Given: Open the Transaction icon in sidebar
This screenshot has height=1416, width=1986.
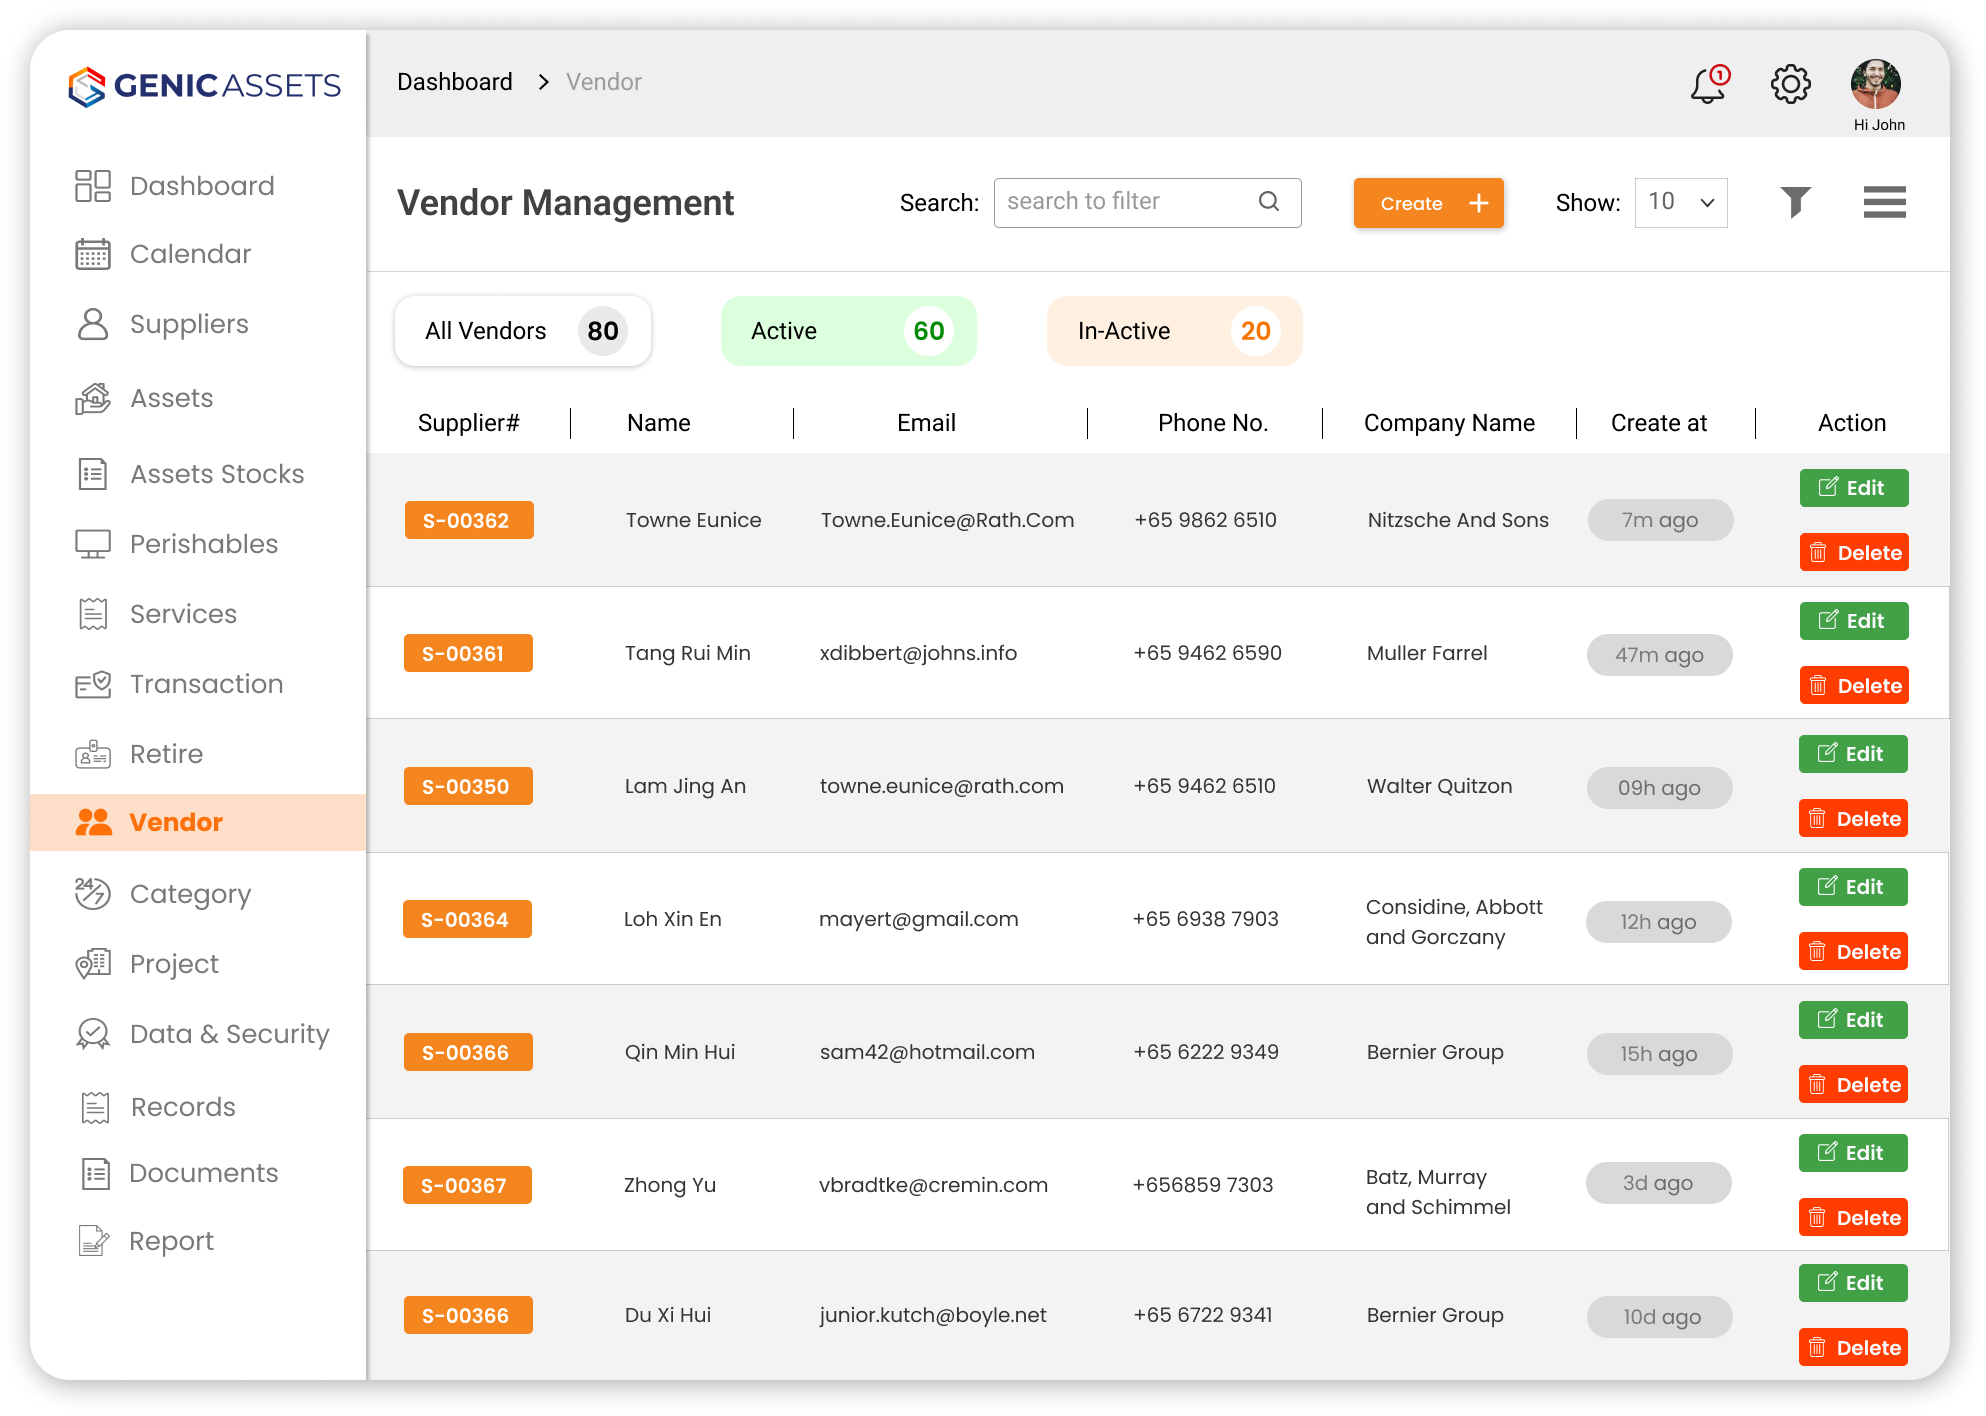Looking at the screenshot, I should [92, 683].
